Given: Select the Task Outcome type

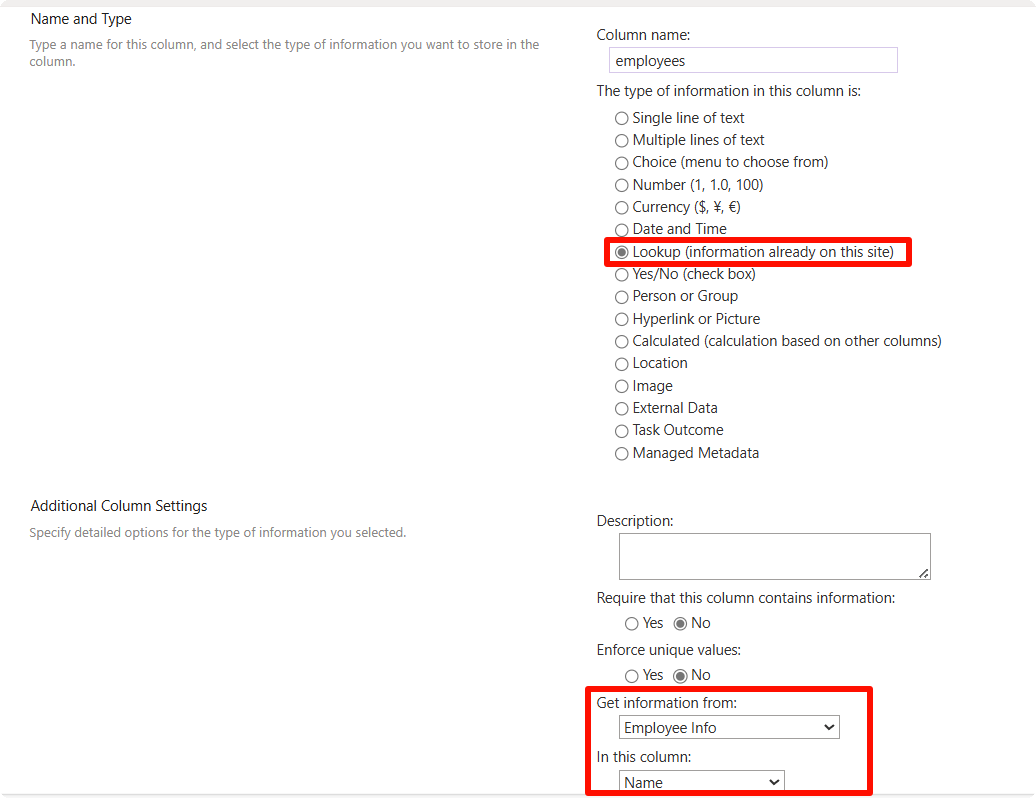Looking at the screenshot, I should point(621,430).
